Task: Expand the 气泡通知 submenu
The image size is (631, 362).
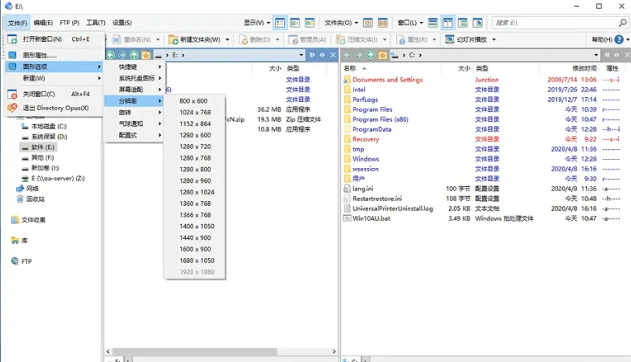Action: tap(134, 123)
